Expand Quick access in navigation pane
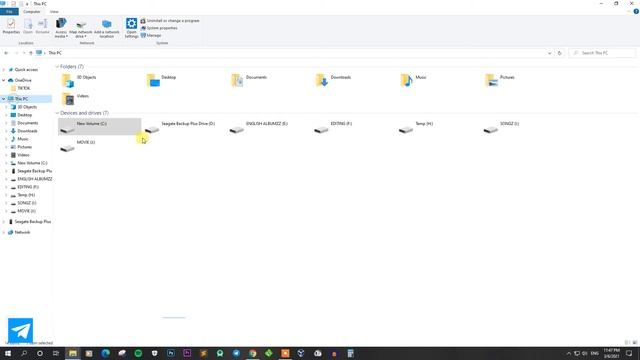 pos(4,70)
